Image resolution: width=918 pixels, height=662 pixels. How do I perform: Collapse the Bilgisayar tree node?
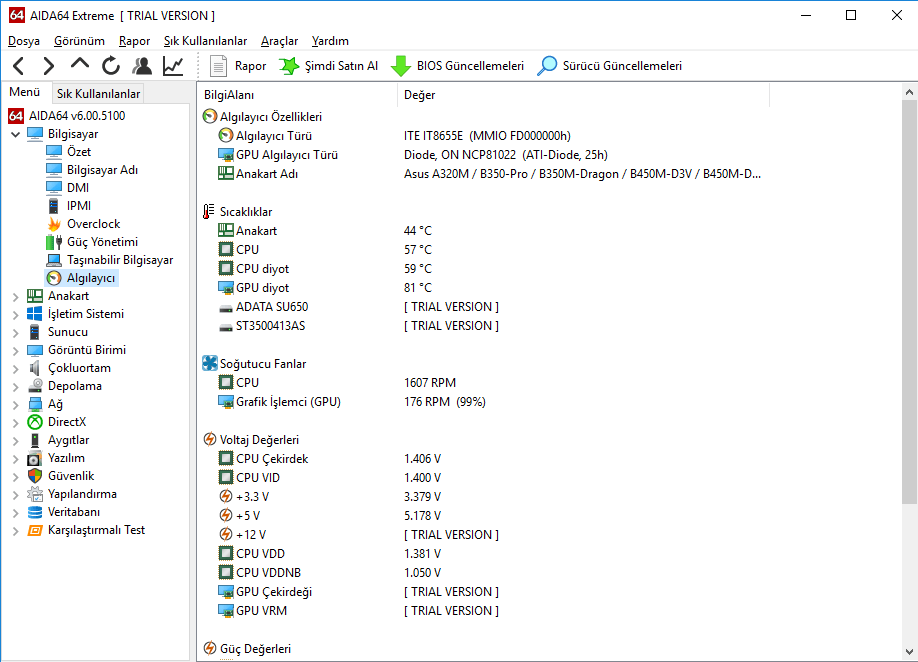[15, 134]
